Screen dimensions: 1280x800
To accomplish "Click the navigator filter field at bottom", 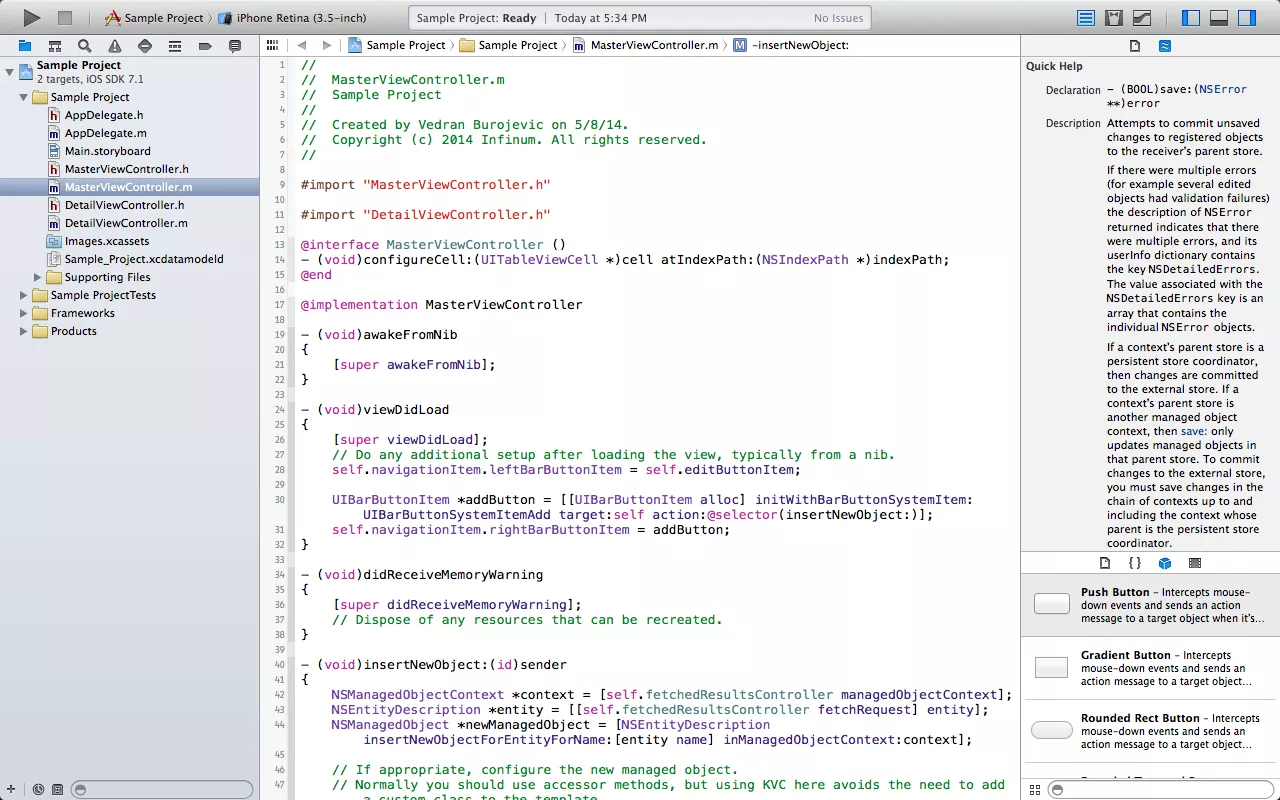I will point(162,789).
